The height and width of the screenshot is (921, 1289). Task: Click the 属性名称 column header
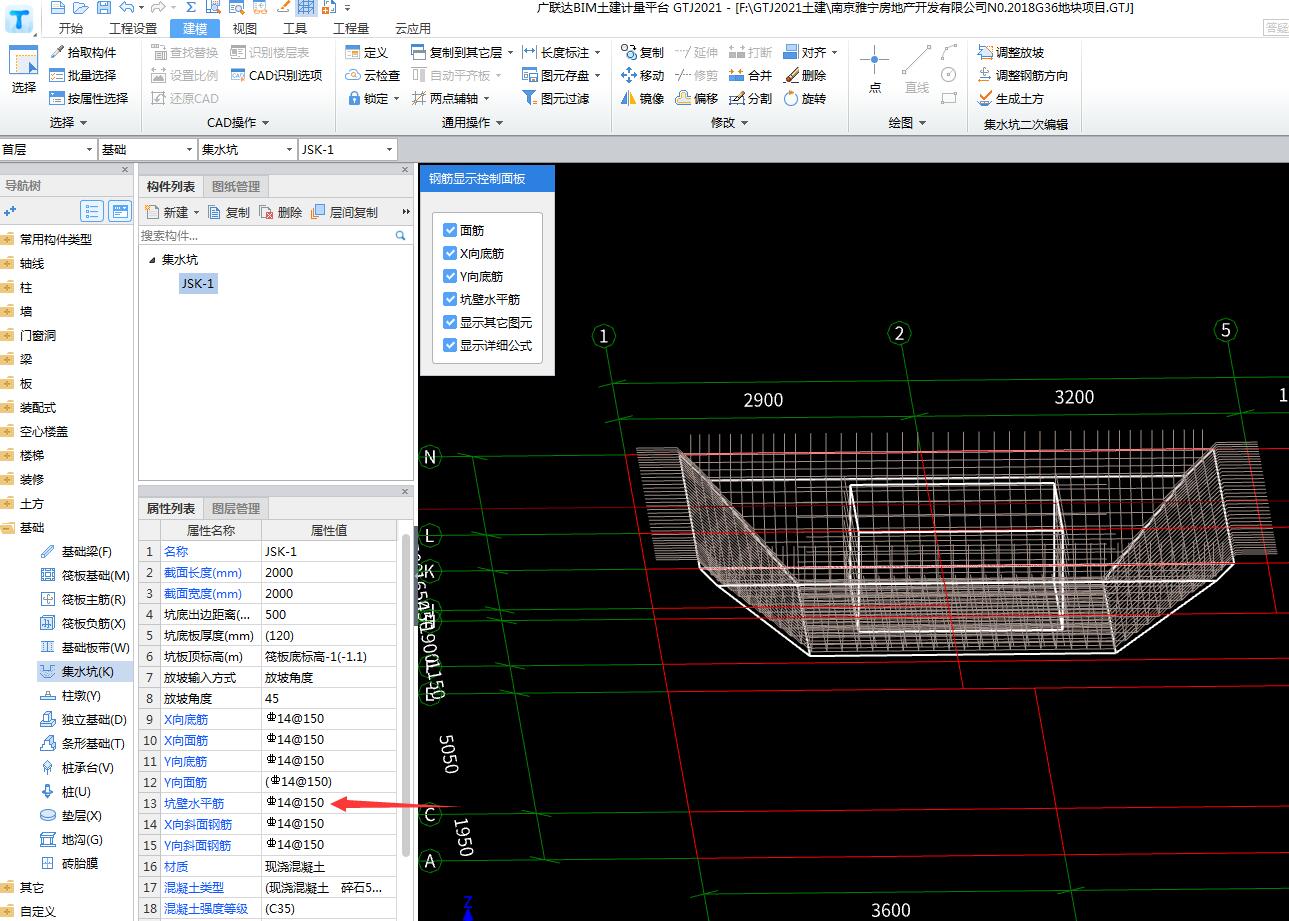click(211, 530)
